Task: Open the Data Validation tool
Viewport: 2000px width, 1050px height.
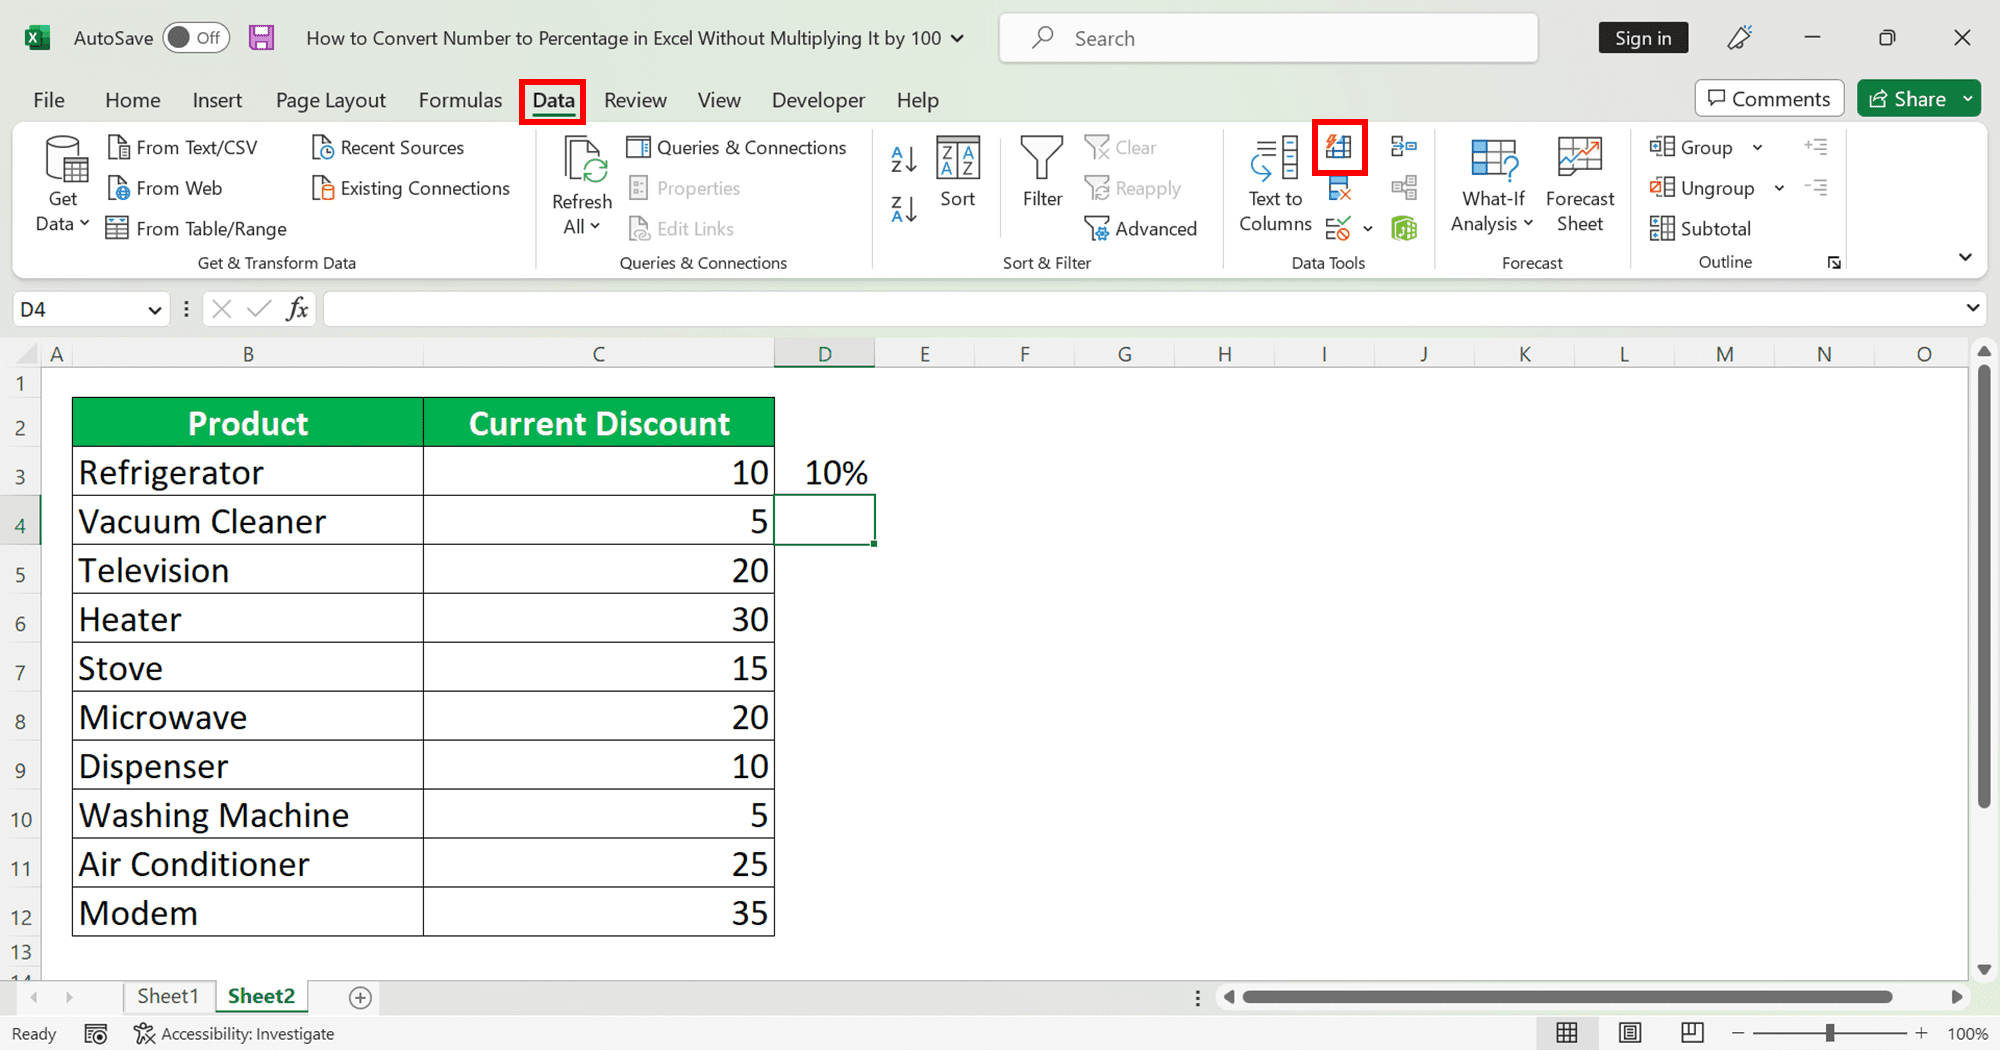Action: tap(1339, 229)
